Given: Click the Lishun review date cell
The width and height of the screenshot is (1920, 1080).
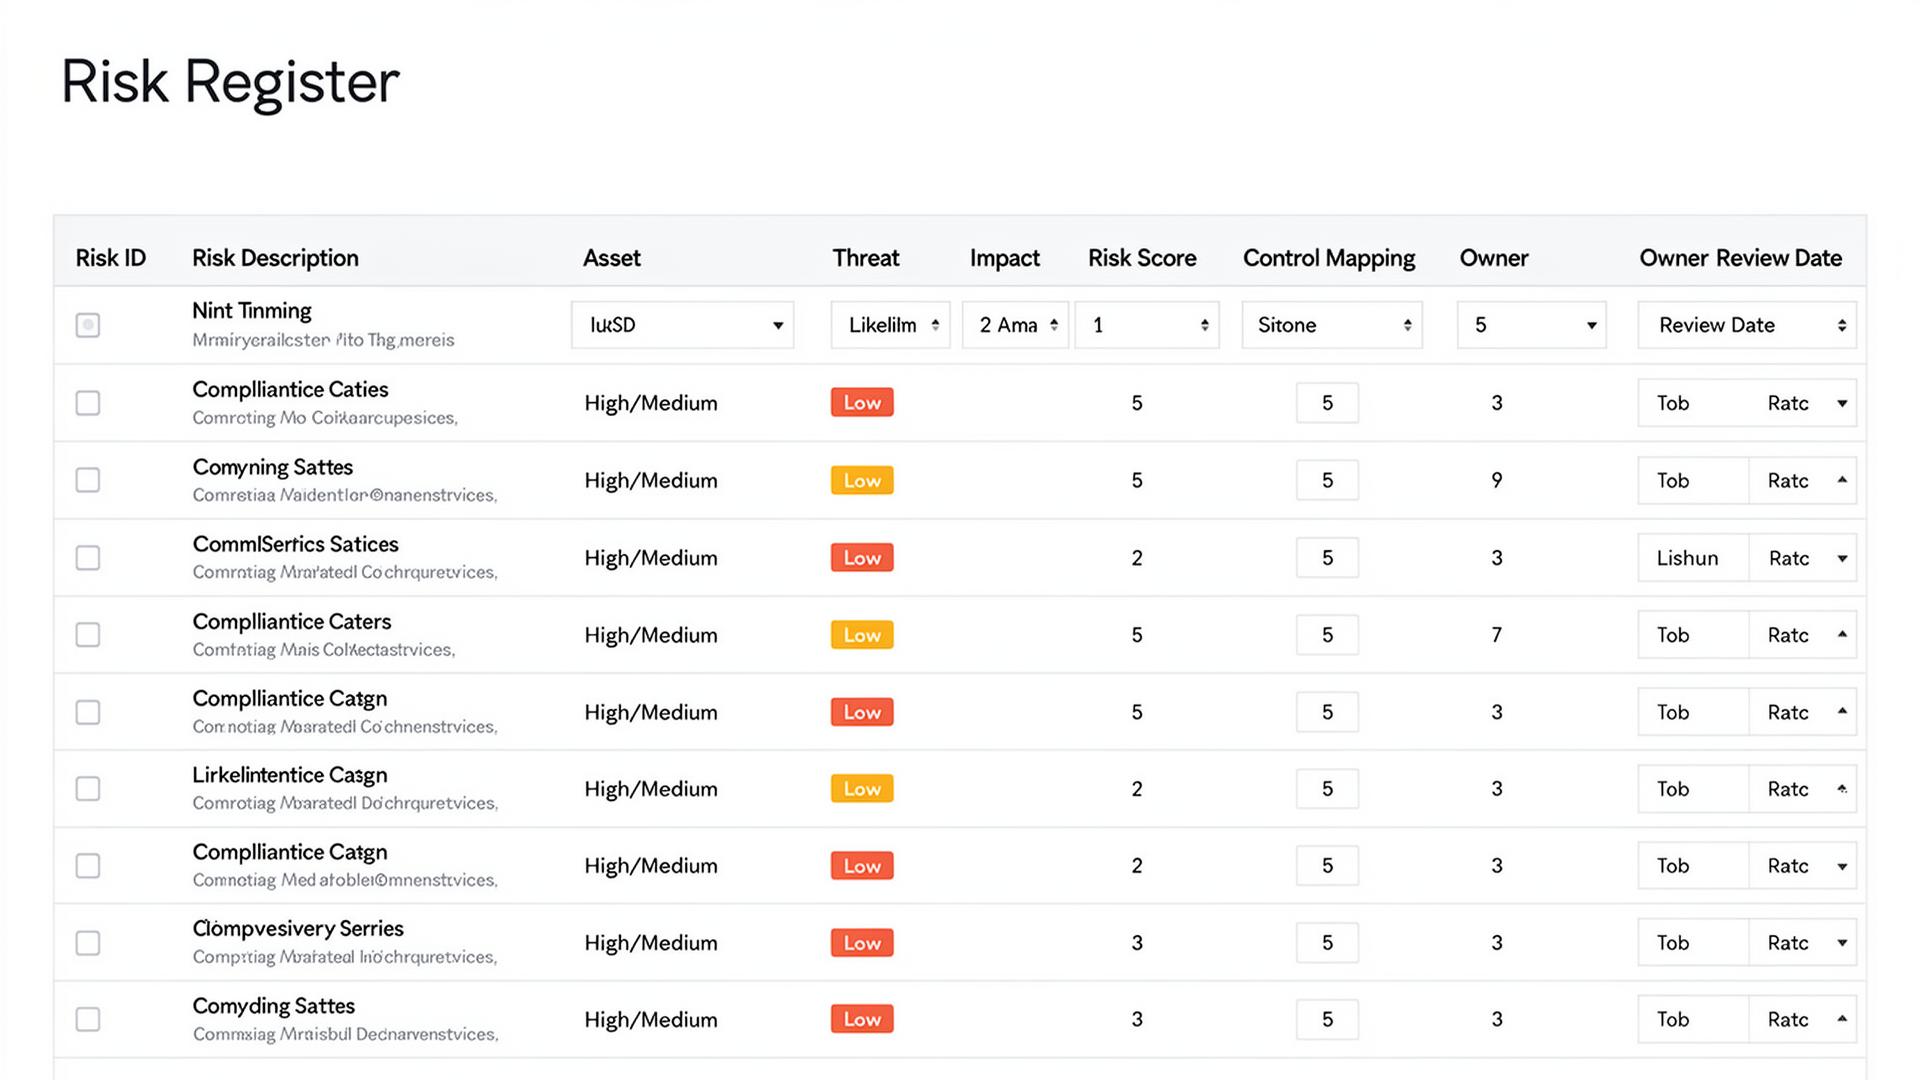Looking at the screenshot, I should 1693,558.
